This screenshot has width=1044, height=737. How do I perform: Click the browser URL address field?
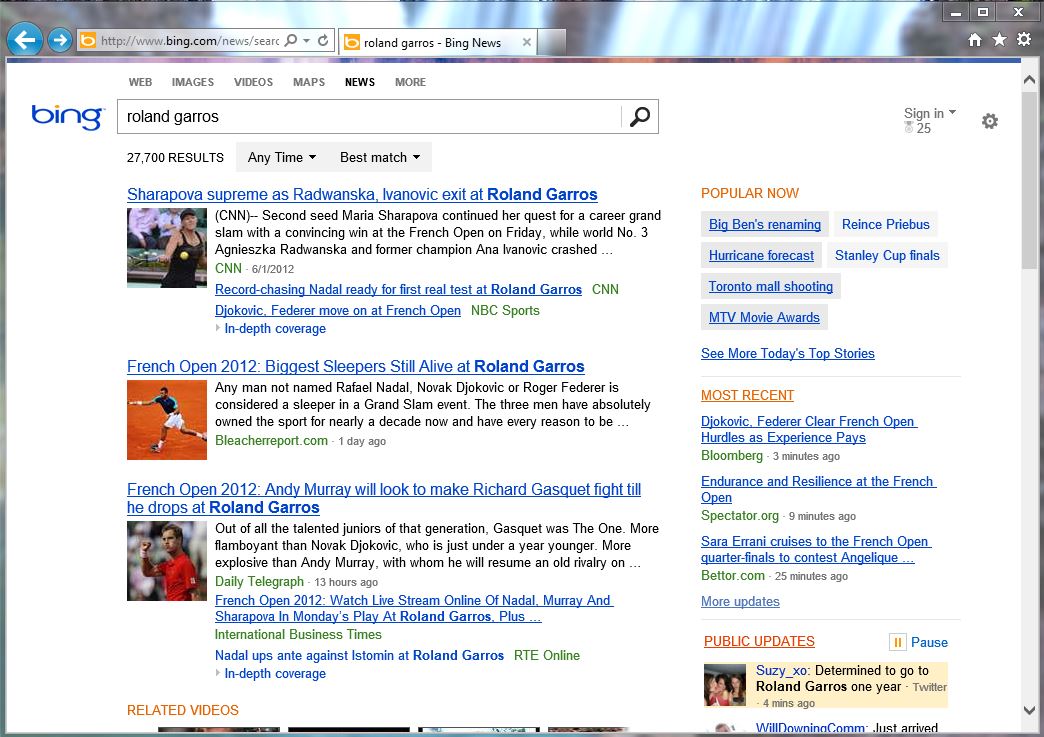click(x=190, y=41)
